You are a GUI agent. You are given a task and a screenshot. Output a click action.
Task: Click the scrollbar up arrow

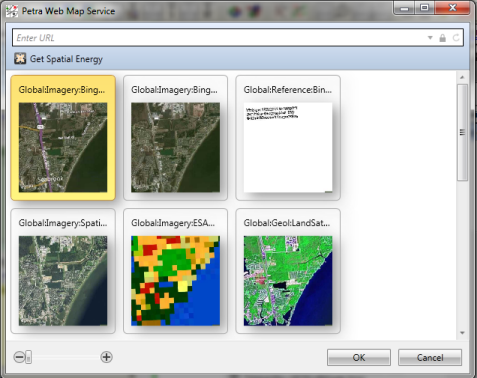462,77
